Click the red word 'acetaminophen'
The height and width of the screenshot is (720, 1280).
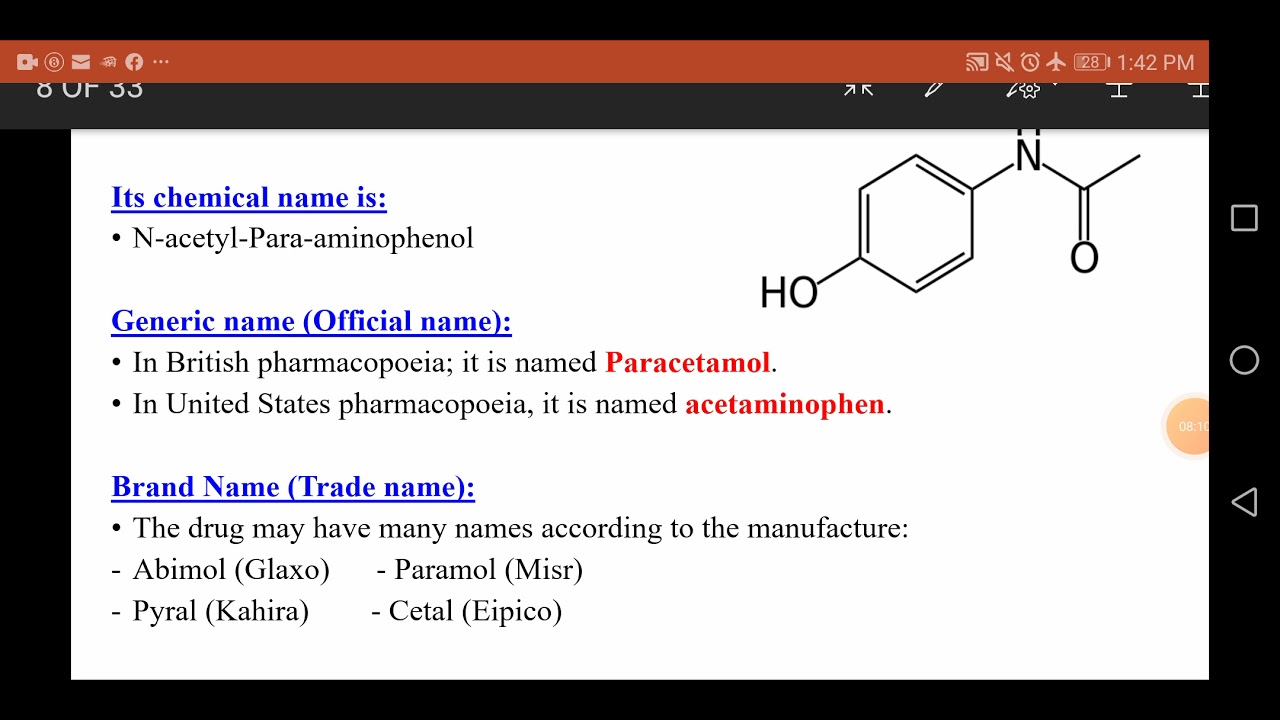tap(785, 404)
